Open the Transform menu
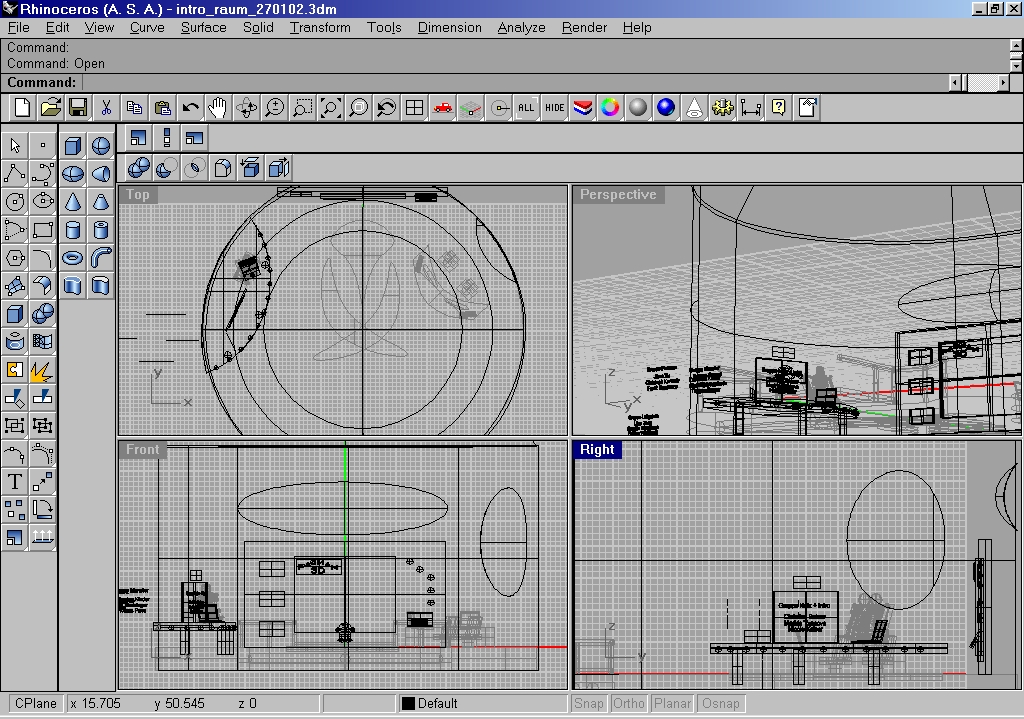Viewport: 1024px width, 719px height. (320, 27)
